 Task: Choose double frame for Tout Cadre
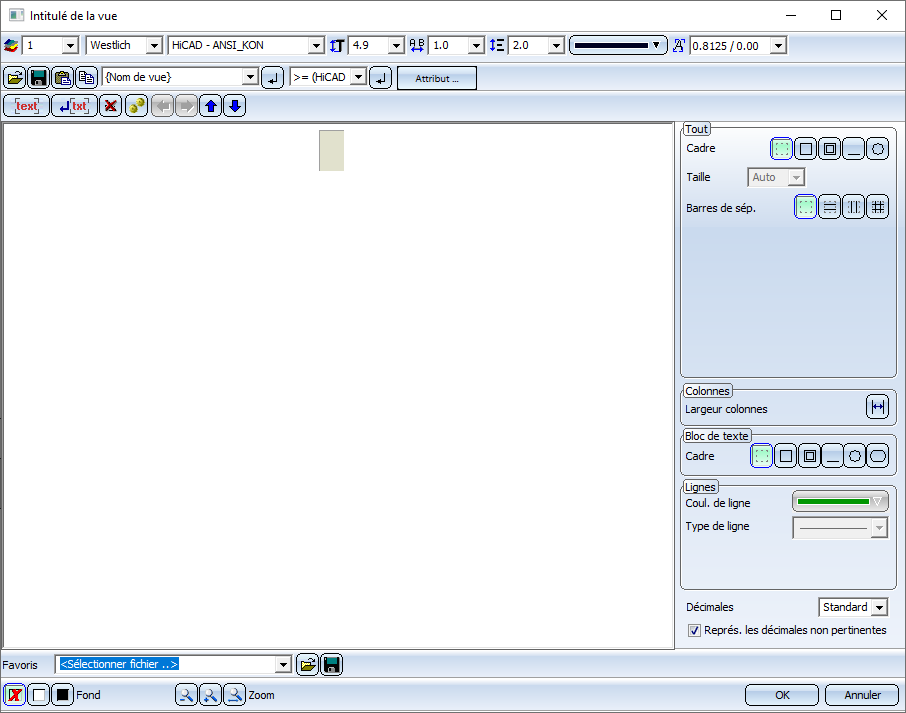pyautogui.click(x=829, y=149)
